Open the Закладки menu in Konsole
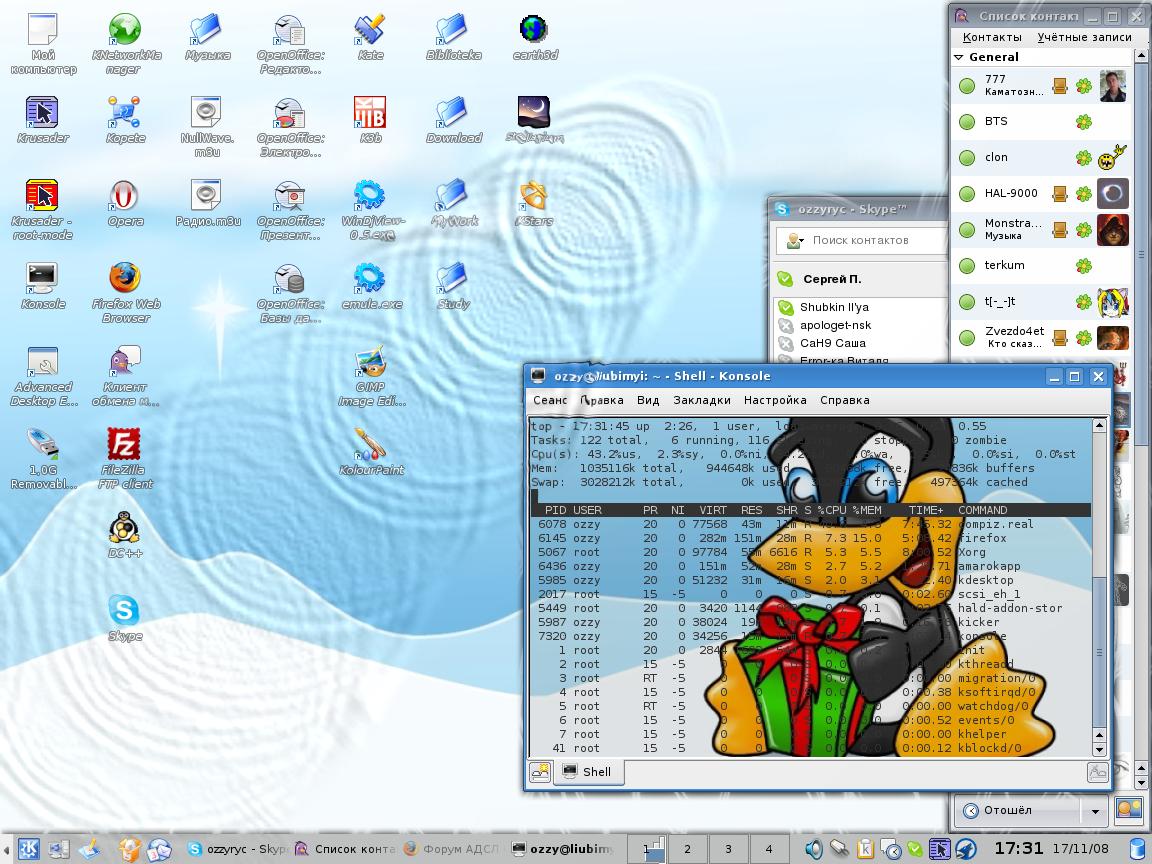 pyautogui.click(x=702, y=400)
